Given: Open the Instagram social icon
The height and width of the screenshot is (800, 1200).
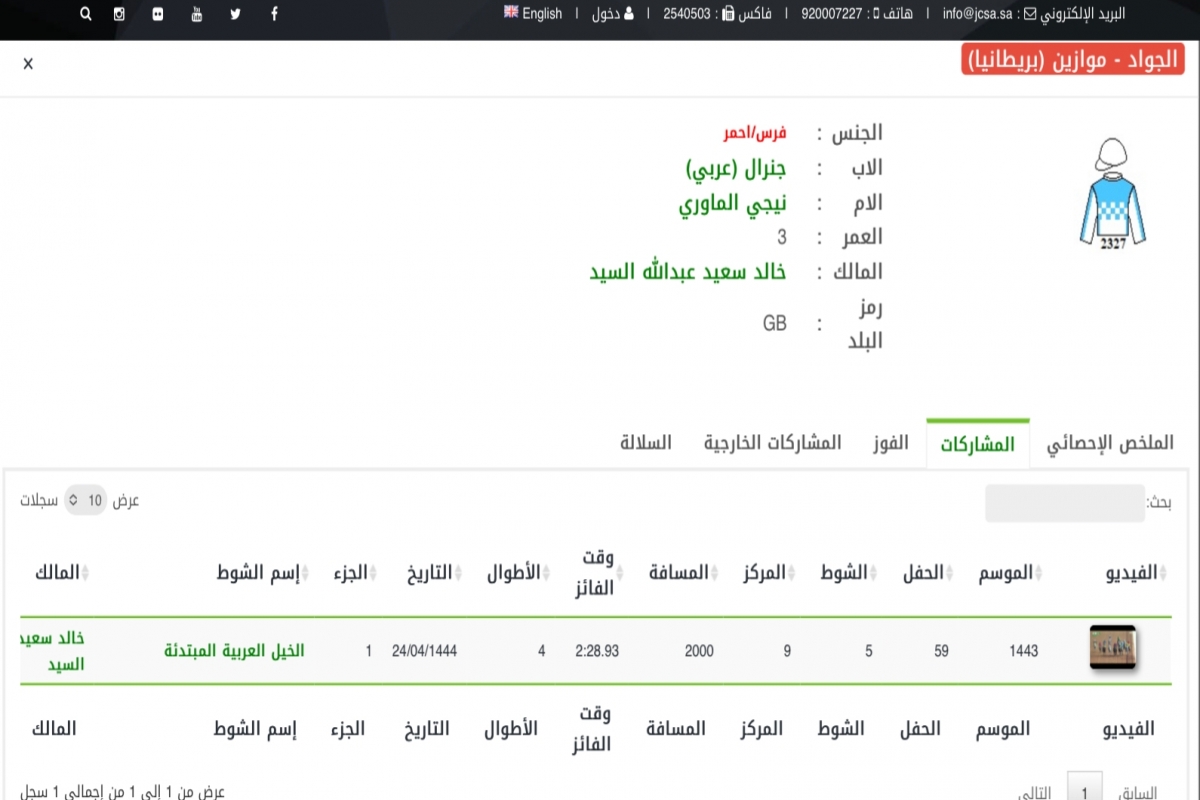Looking at the screenshot, I should tap(120, 14).
